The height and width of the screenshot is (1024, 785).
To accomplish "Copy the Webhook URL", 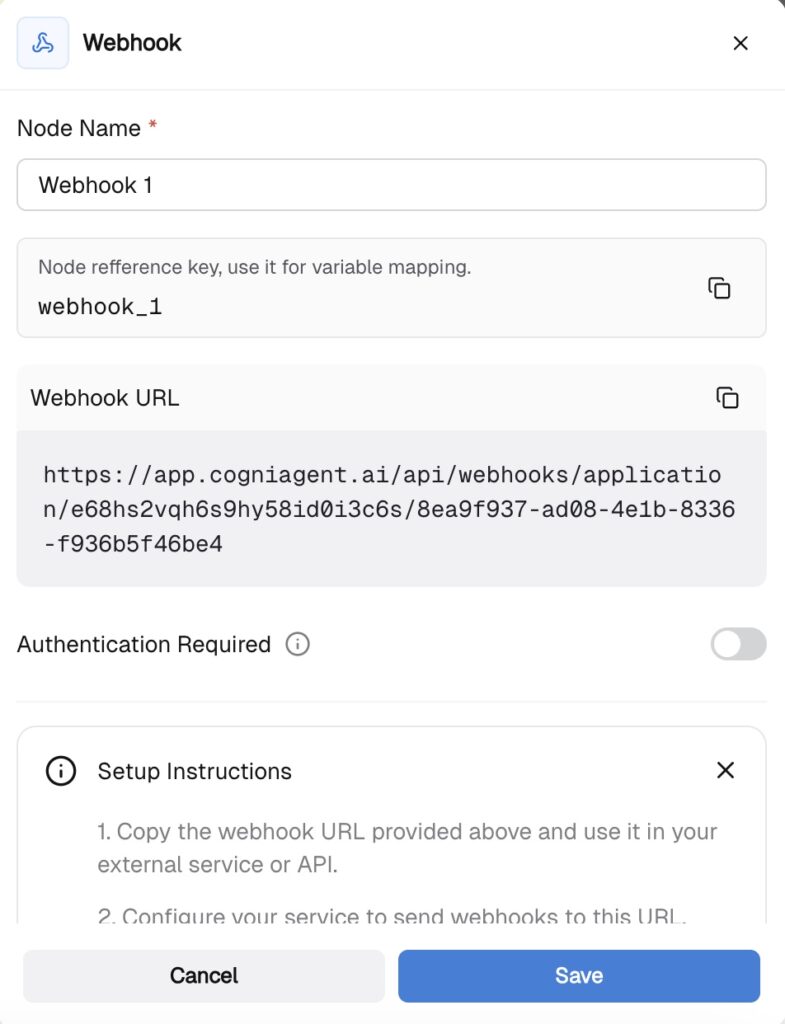I will (x=727, y=397).
